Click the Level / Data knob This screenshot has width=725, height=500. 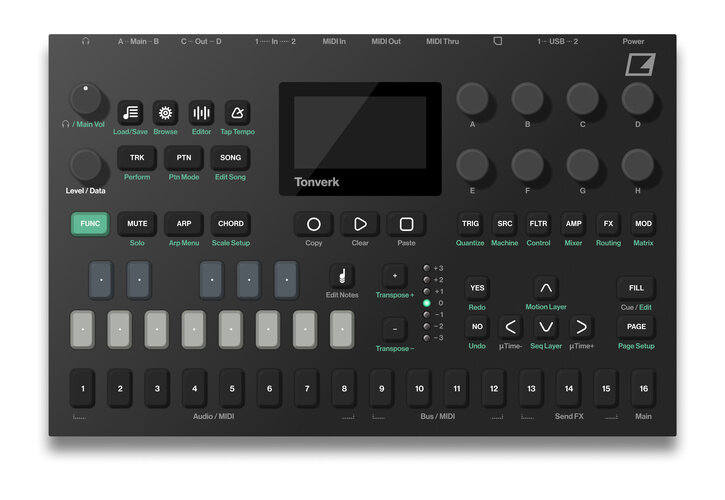click(86, 165)
